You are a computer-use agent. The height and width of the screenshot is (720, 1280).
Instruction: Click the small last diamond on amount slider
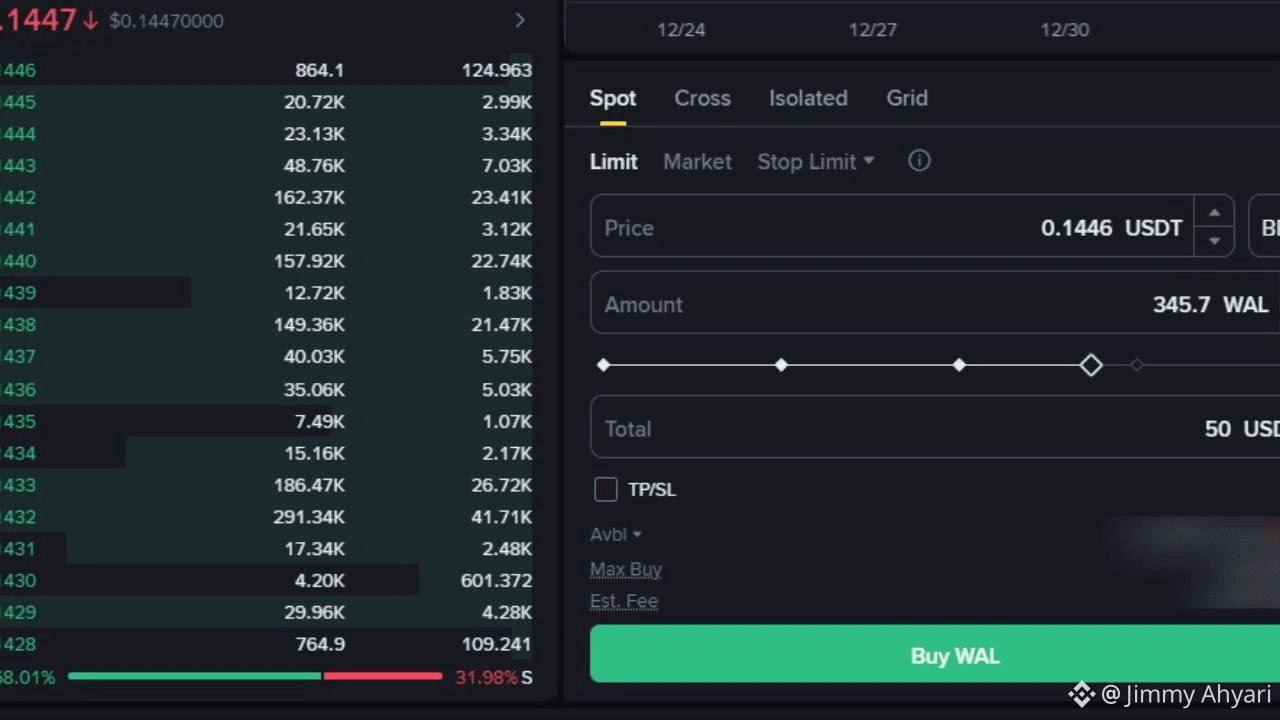coord(1137,365)
